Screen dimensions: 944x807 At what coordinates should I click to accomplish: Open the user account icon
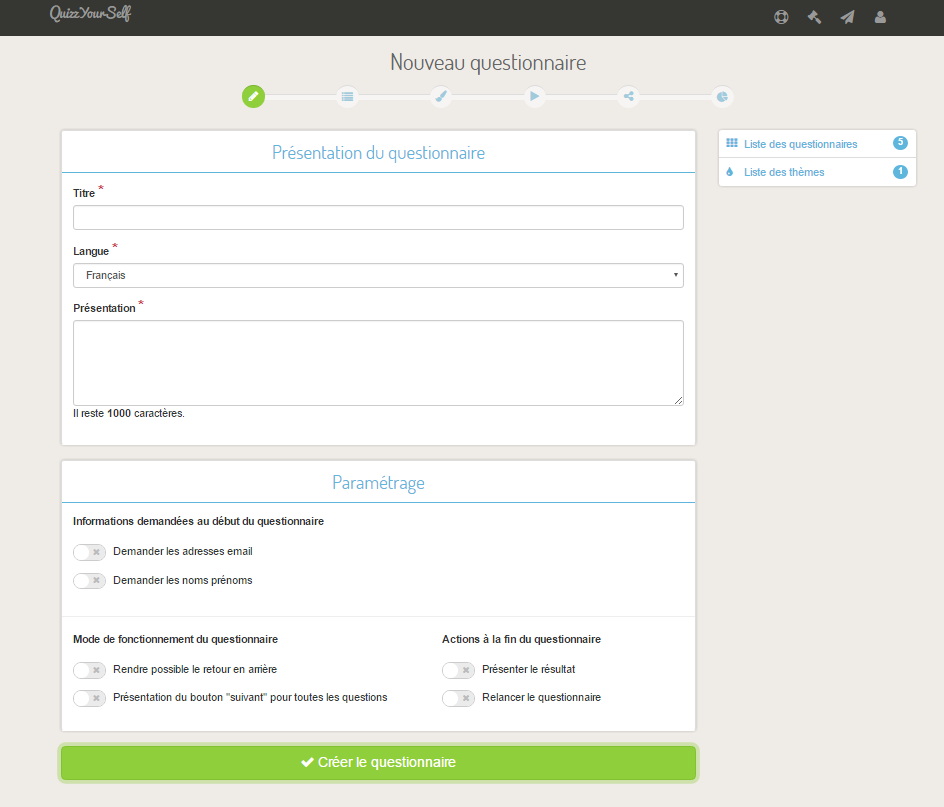pyautogui.click(x=880, y=17)
